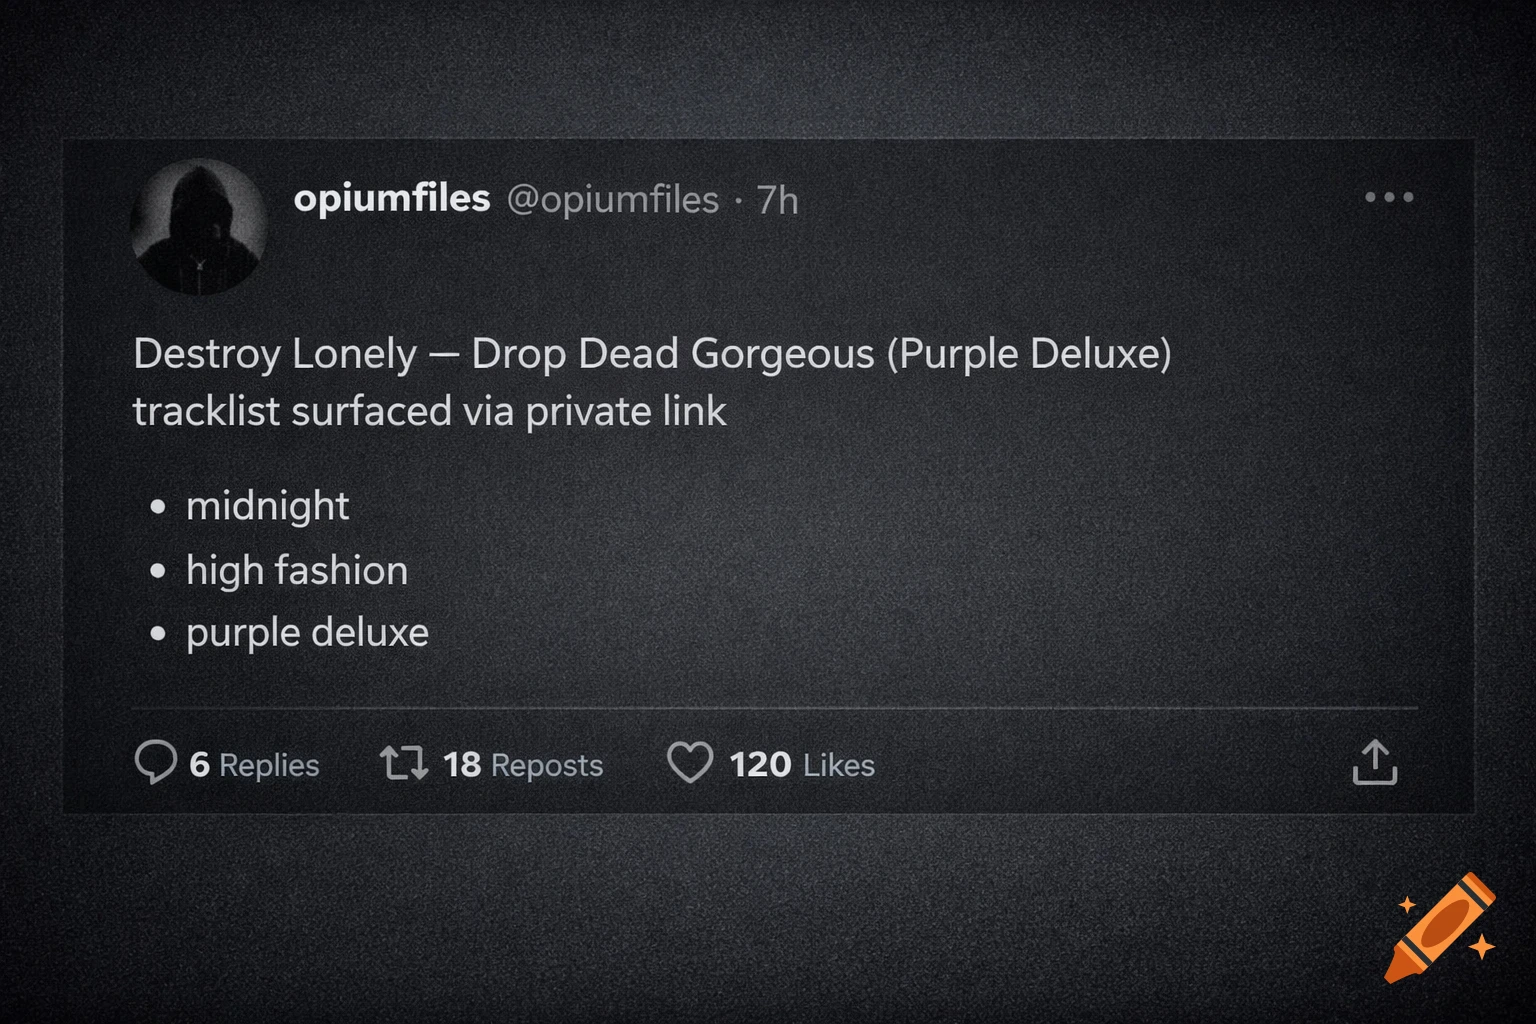Image resolution: width=1536 pixels, height=1024 pixels.
Task: Click the heart icon to like the post
Action: coord(691,764)
